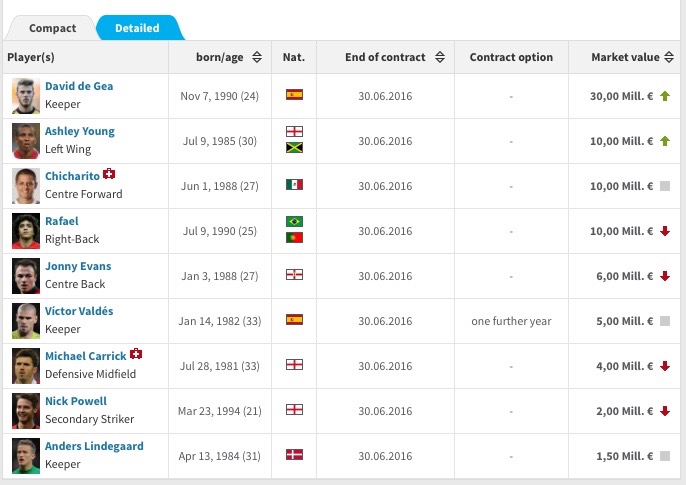The width and height of the screenshot is (686, 485).
Task: Click the Mexico flag in Chicharito's row
Action: pos(294,186)
